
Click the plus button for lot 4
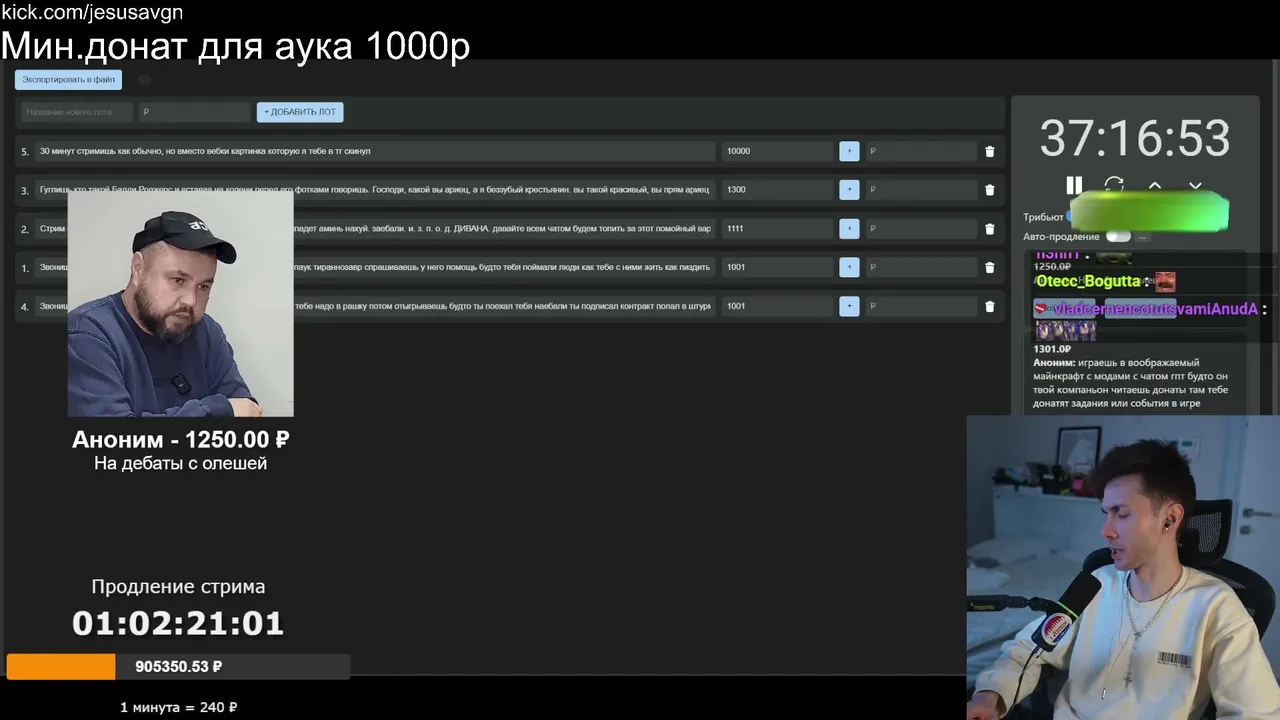(x=849, y=306)
